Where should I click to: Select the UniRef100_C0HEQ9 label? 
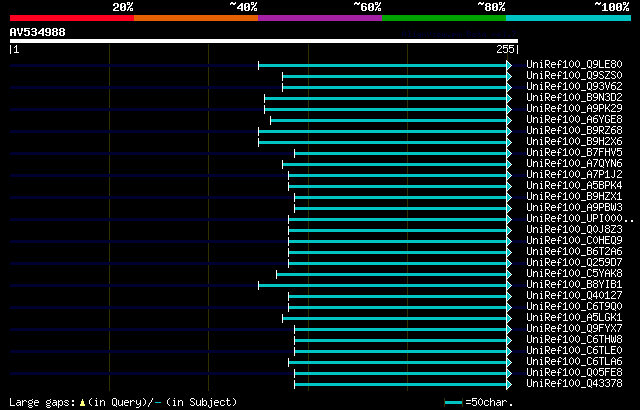(x=574, y=241)
